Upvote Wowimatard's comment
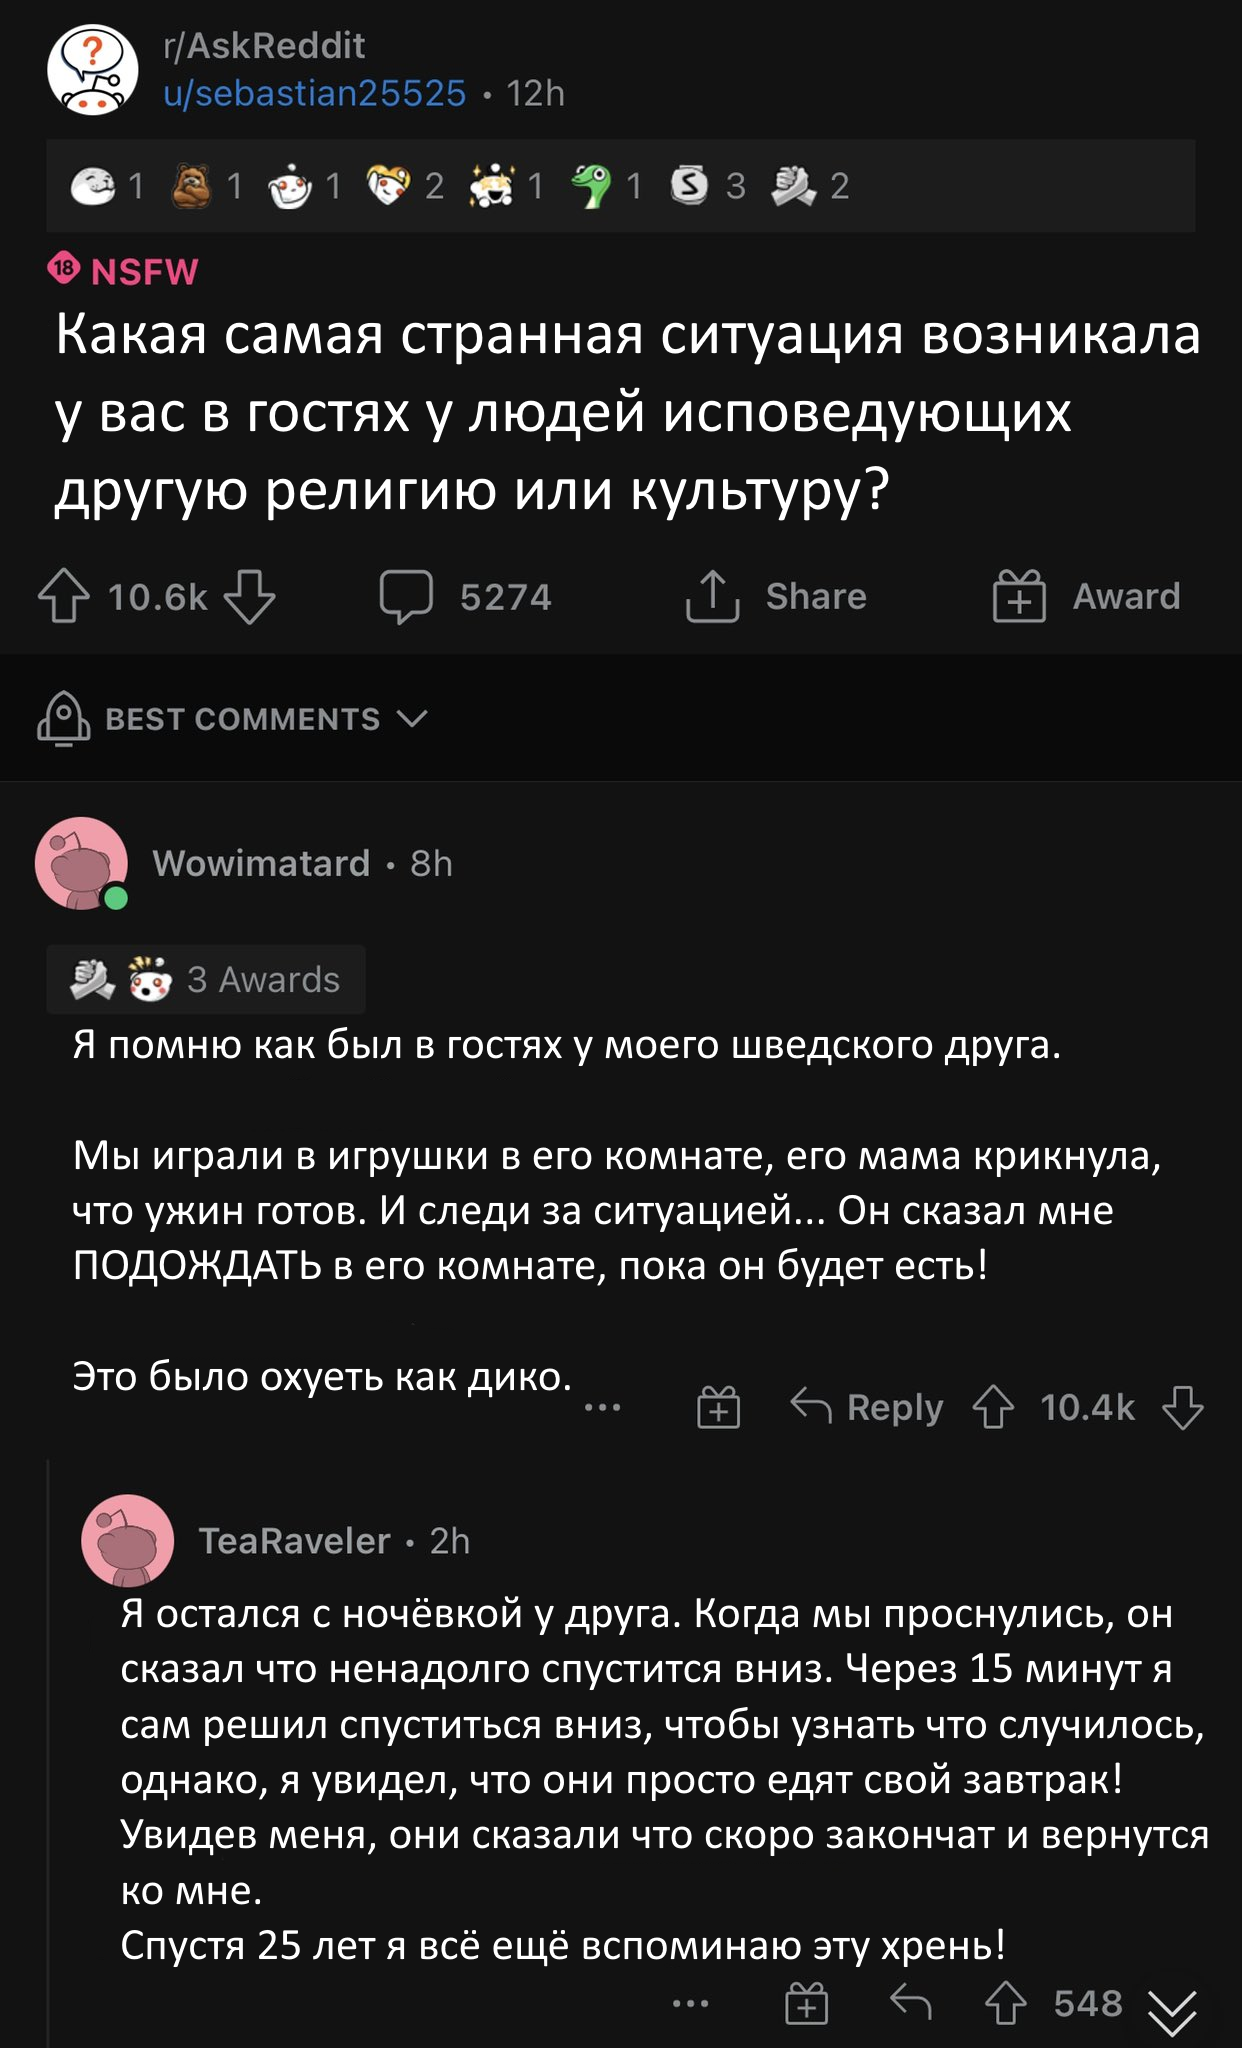 (993, 1407)
